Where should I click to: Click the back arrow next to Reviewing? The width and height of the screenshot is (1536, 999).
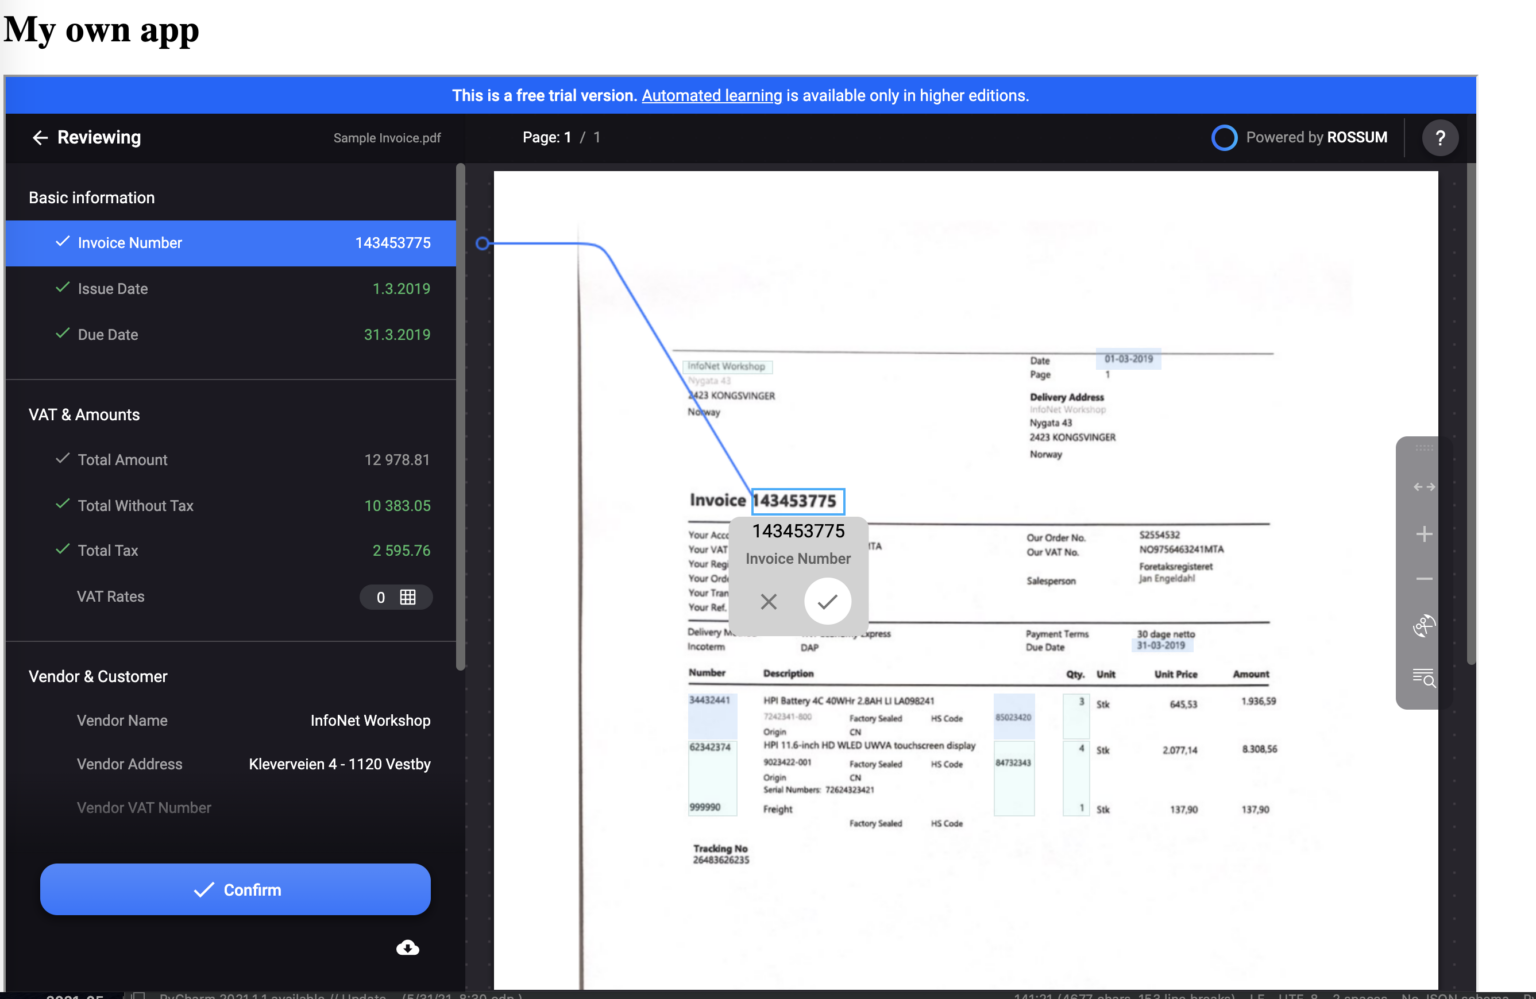click(39, 137)
